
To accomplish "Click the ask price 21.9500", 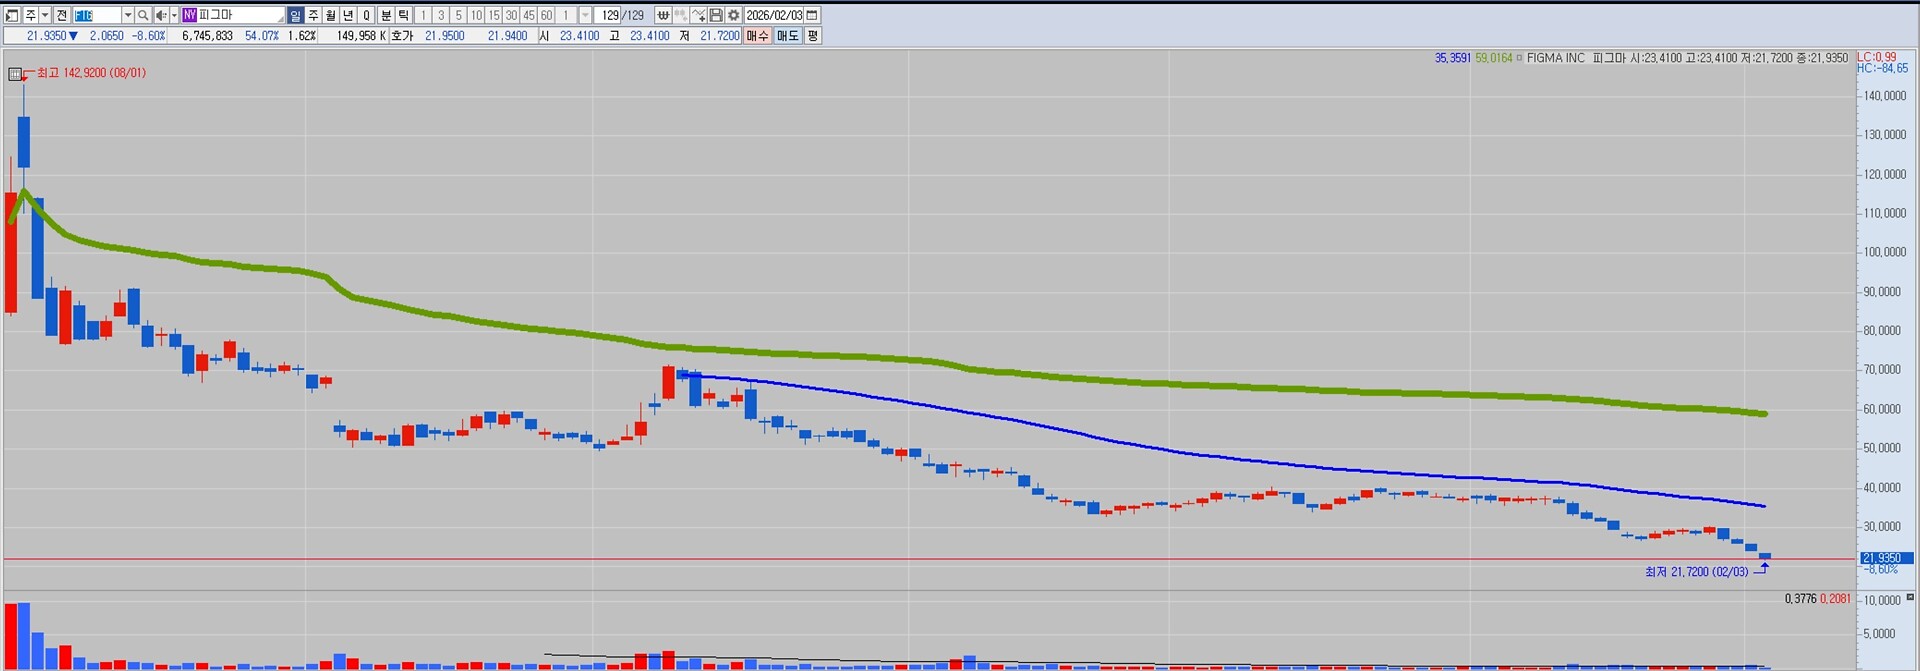I will tap(444, 36).
